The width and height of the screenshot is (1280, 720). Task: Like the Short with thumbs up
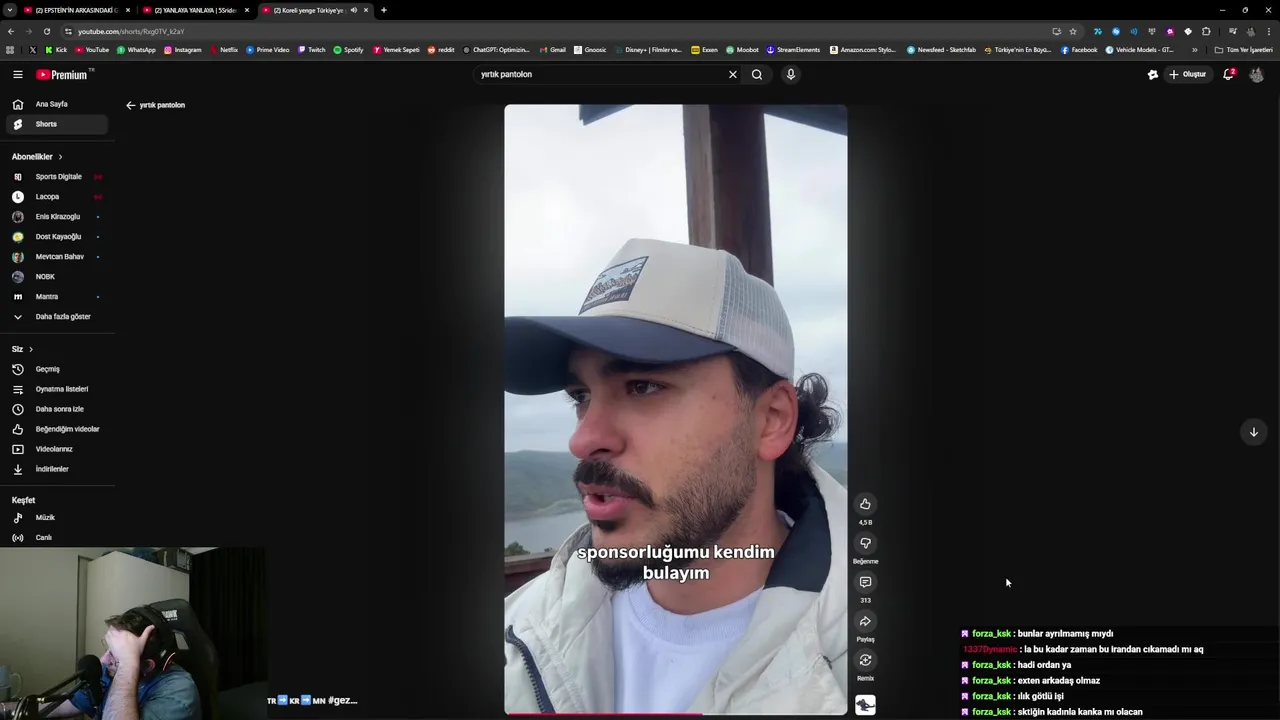click(865, 504)
